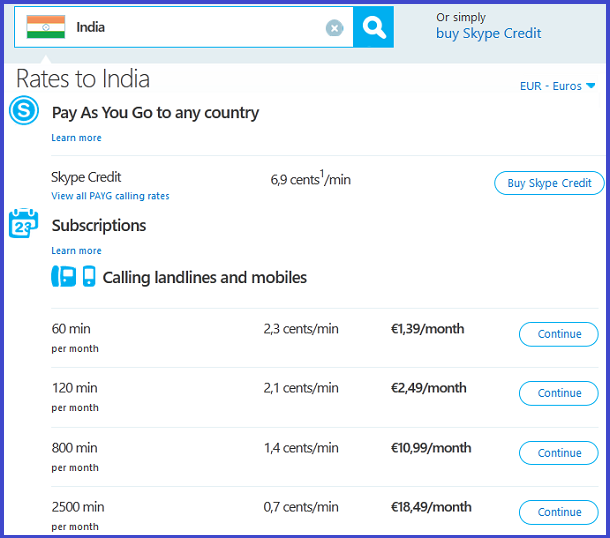Open Learn more under Subscriptions

(76, 251)
